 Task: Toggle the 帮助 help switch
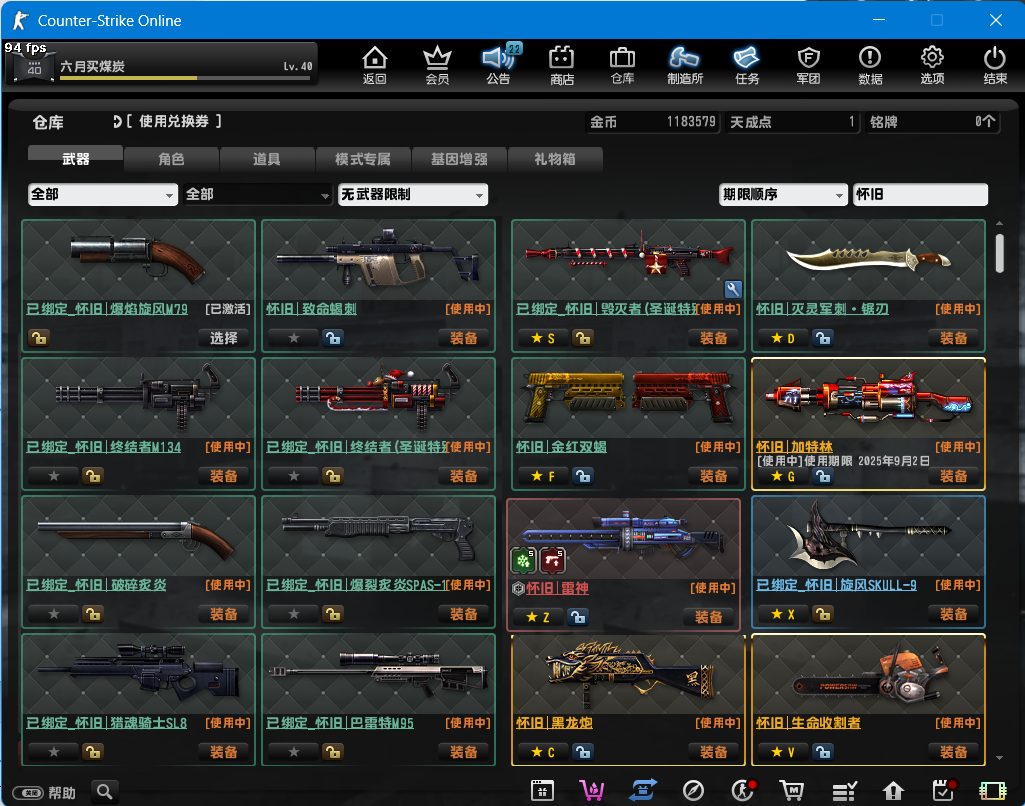pyautogui.click(x=28, y=793)
